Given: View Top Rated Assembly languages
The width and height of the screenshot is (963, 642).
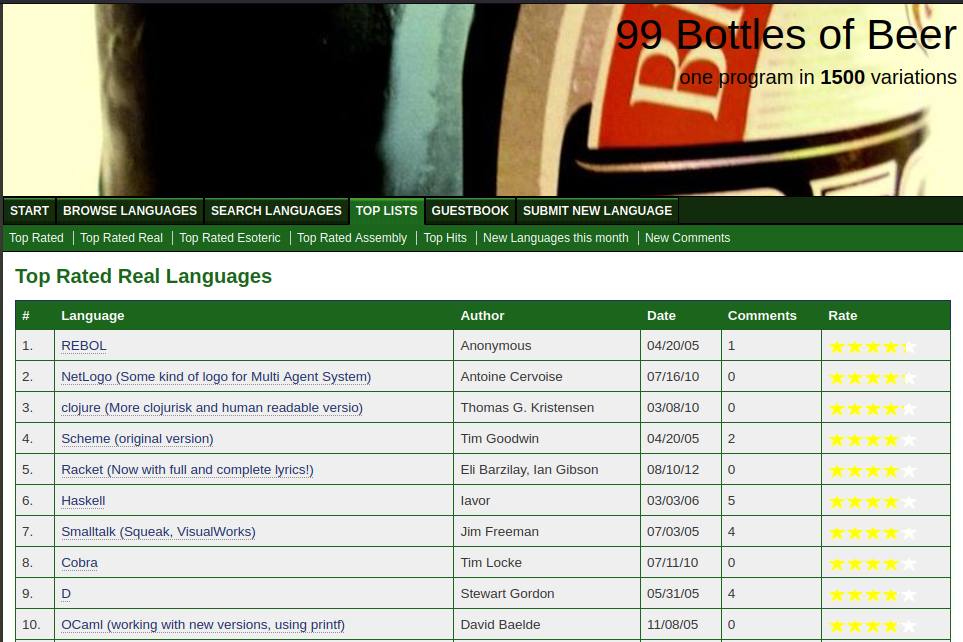Looking at the screenshot, I should (352, 238).
